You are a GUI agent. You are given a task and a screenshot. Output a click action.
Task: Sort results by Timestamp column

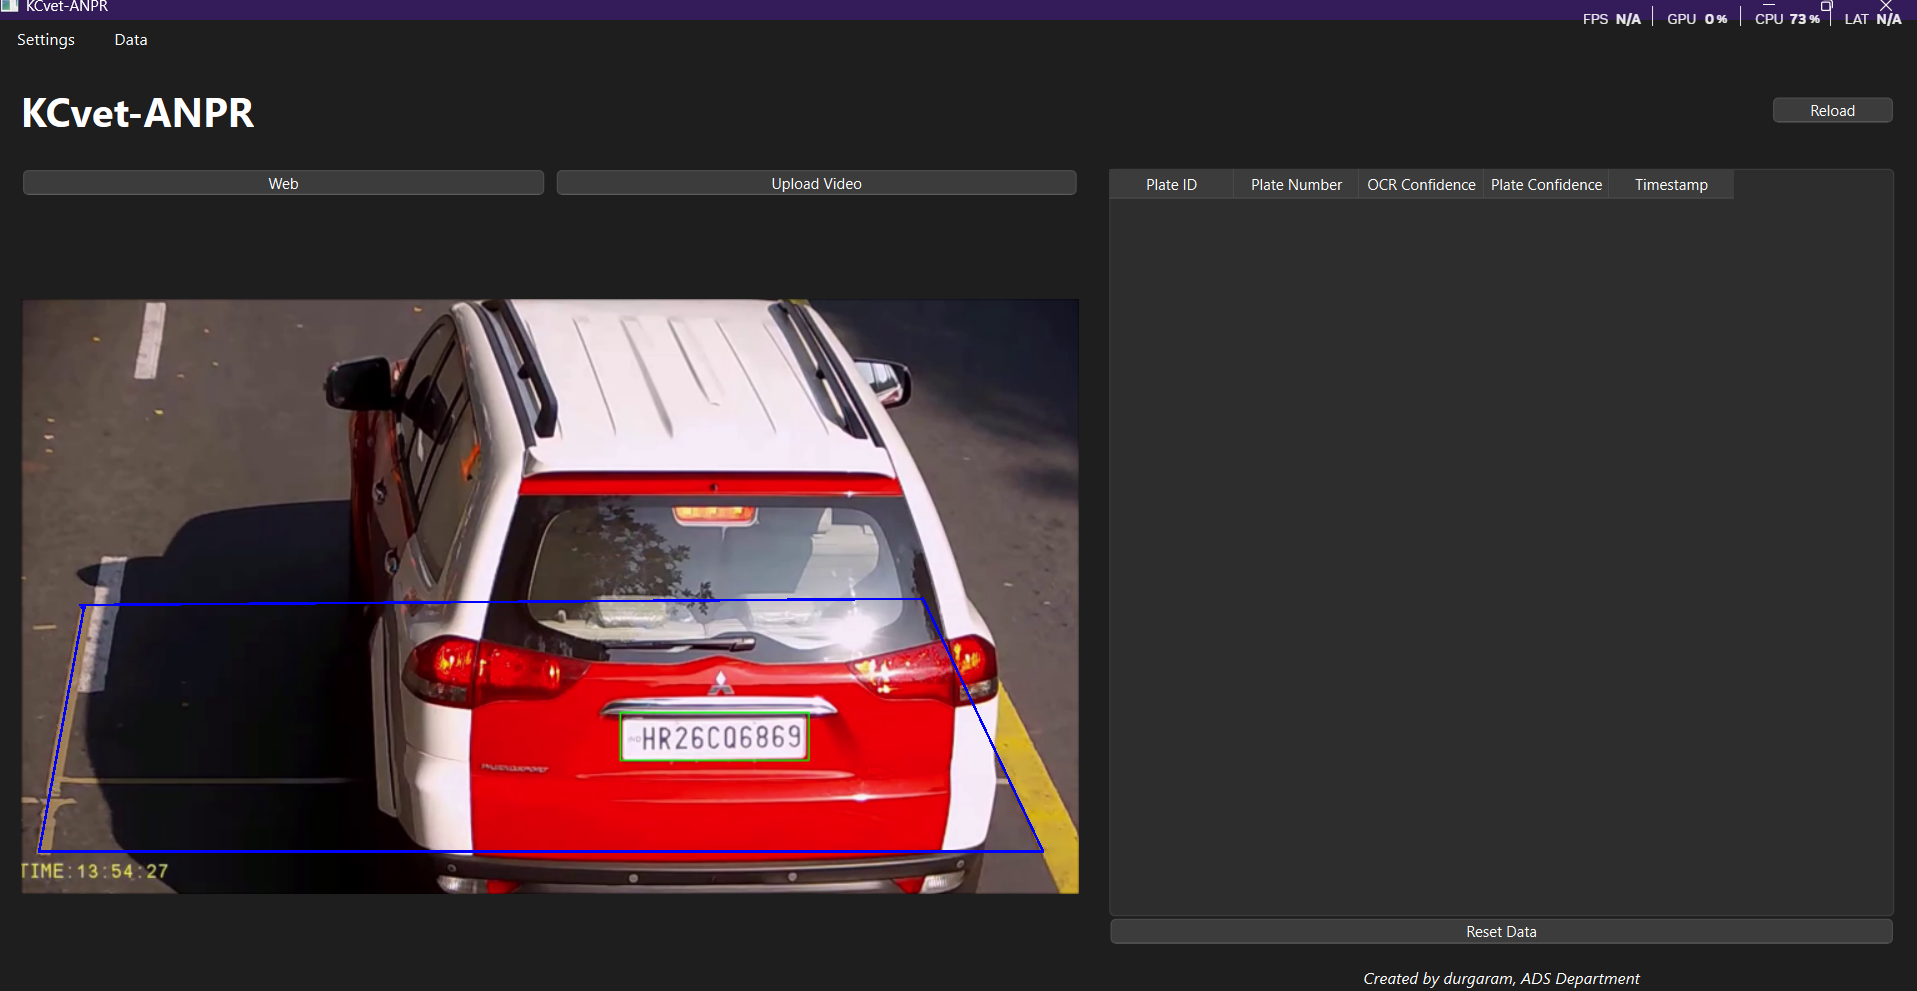pos(1670,184)
